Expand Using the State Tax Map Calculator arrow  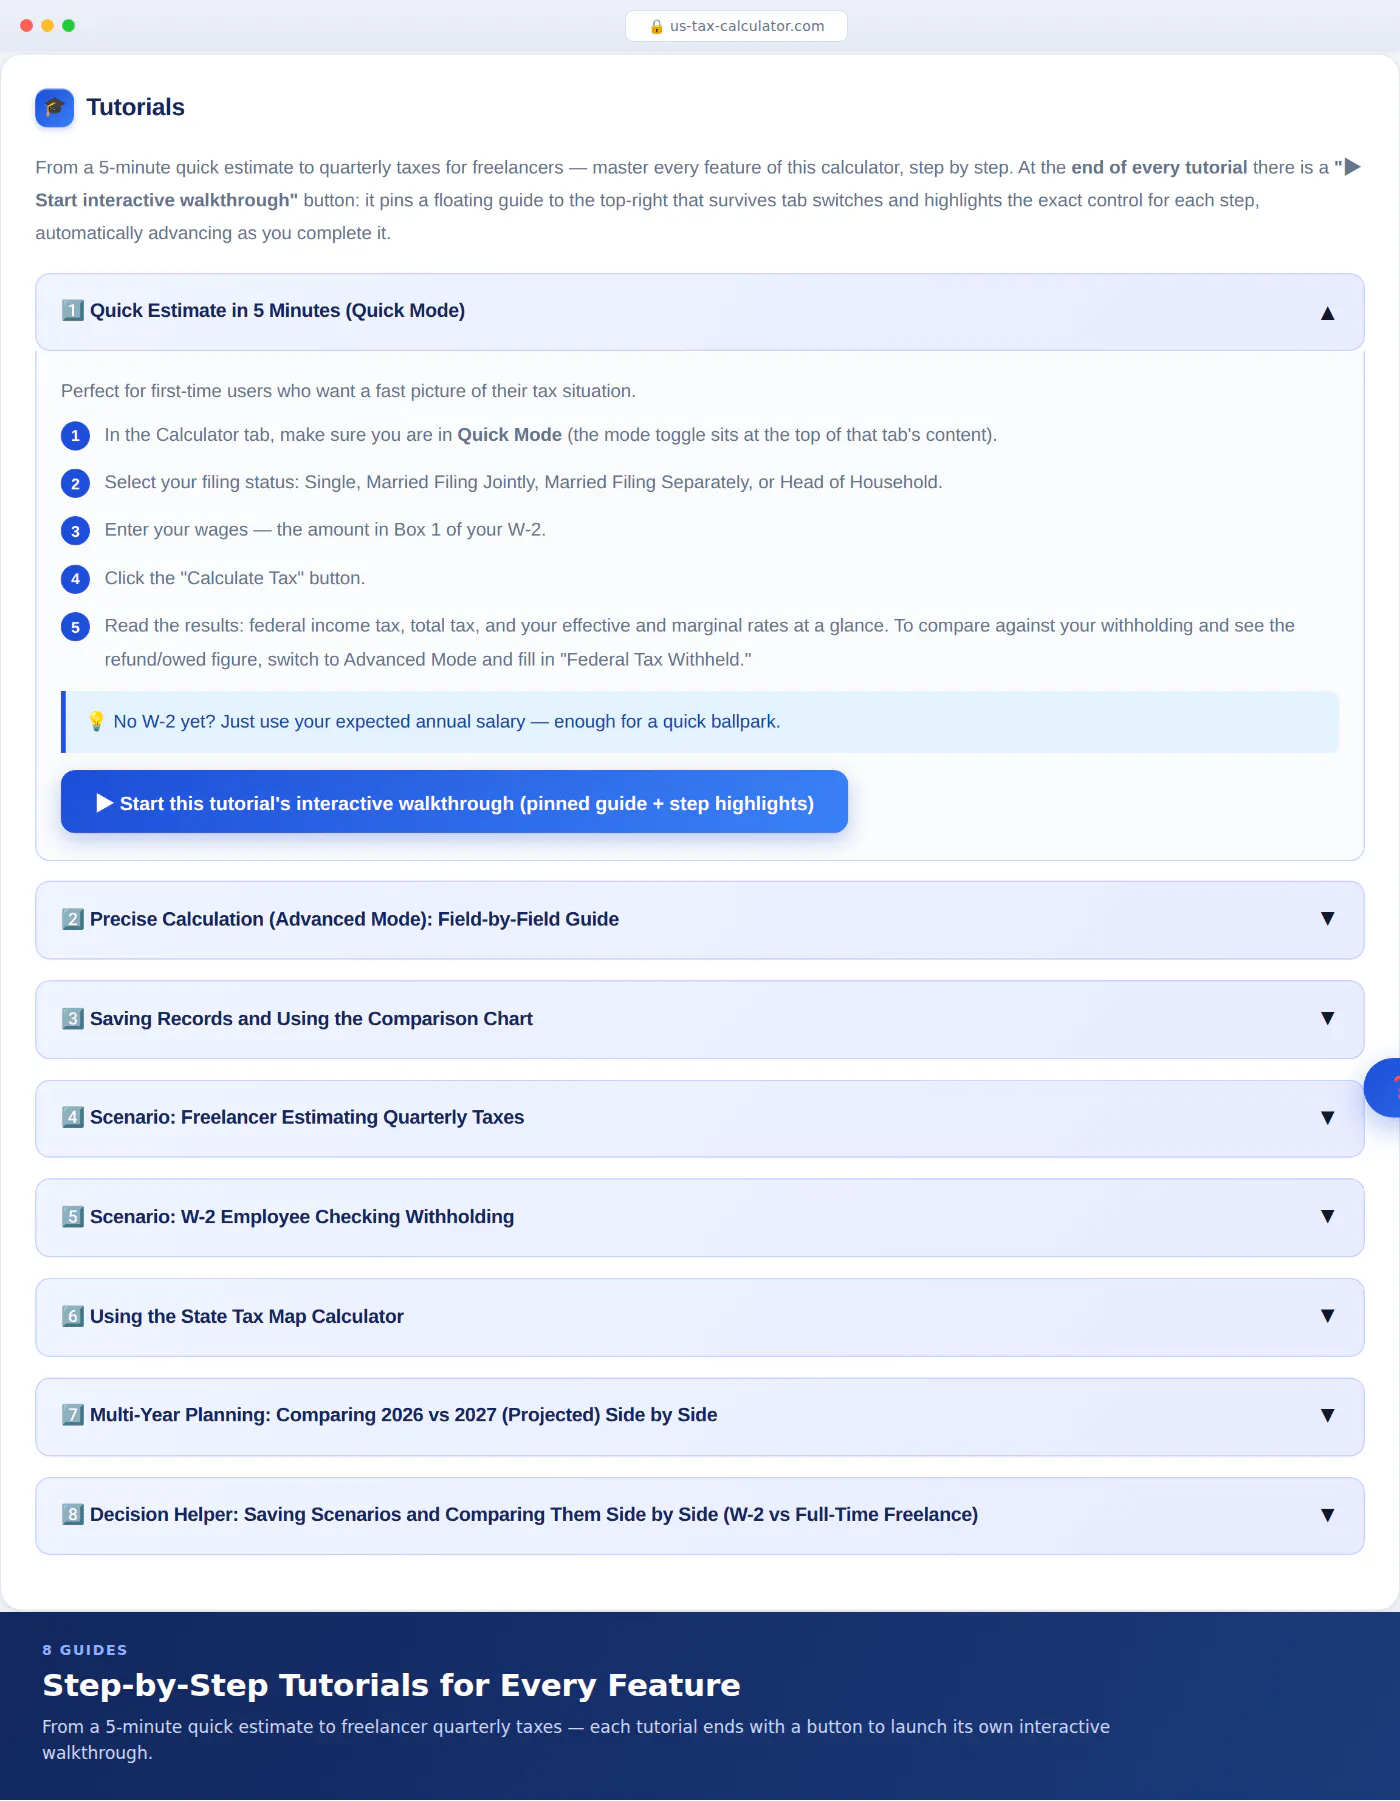pyautogui.click(x=1327, y=1316)
